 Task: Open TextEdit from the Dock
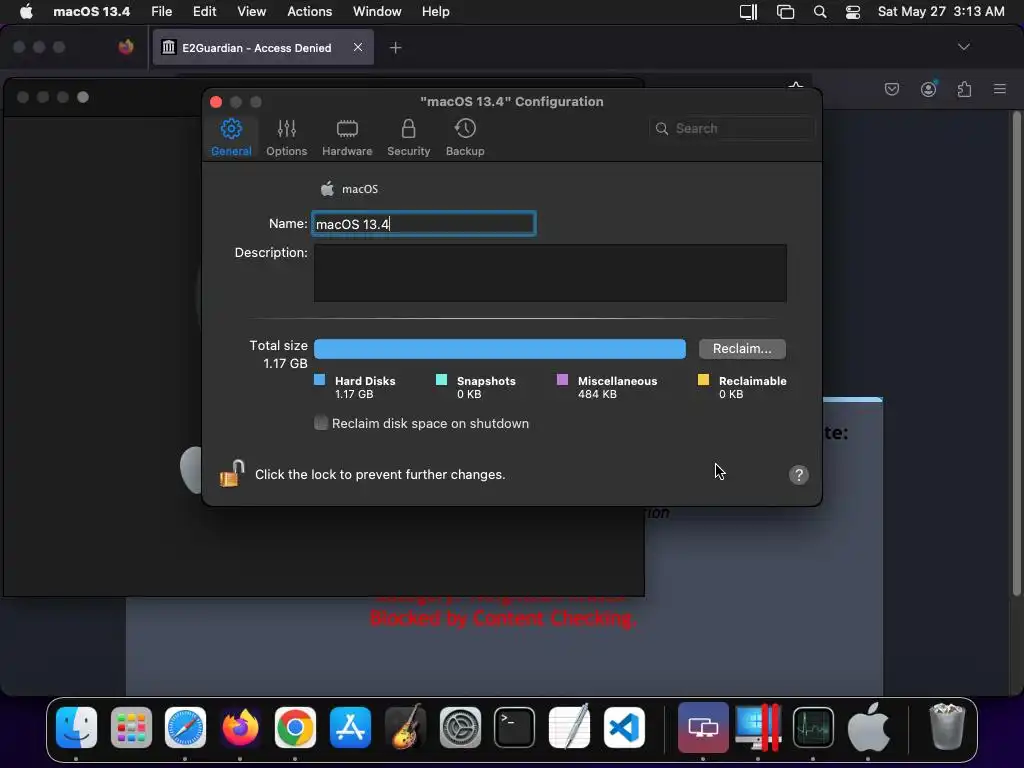click(x=569, y=728)
